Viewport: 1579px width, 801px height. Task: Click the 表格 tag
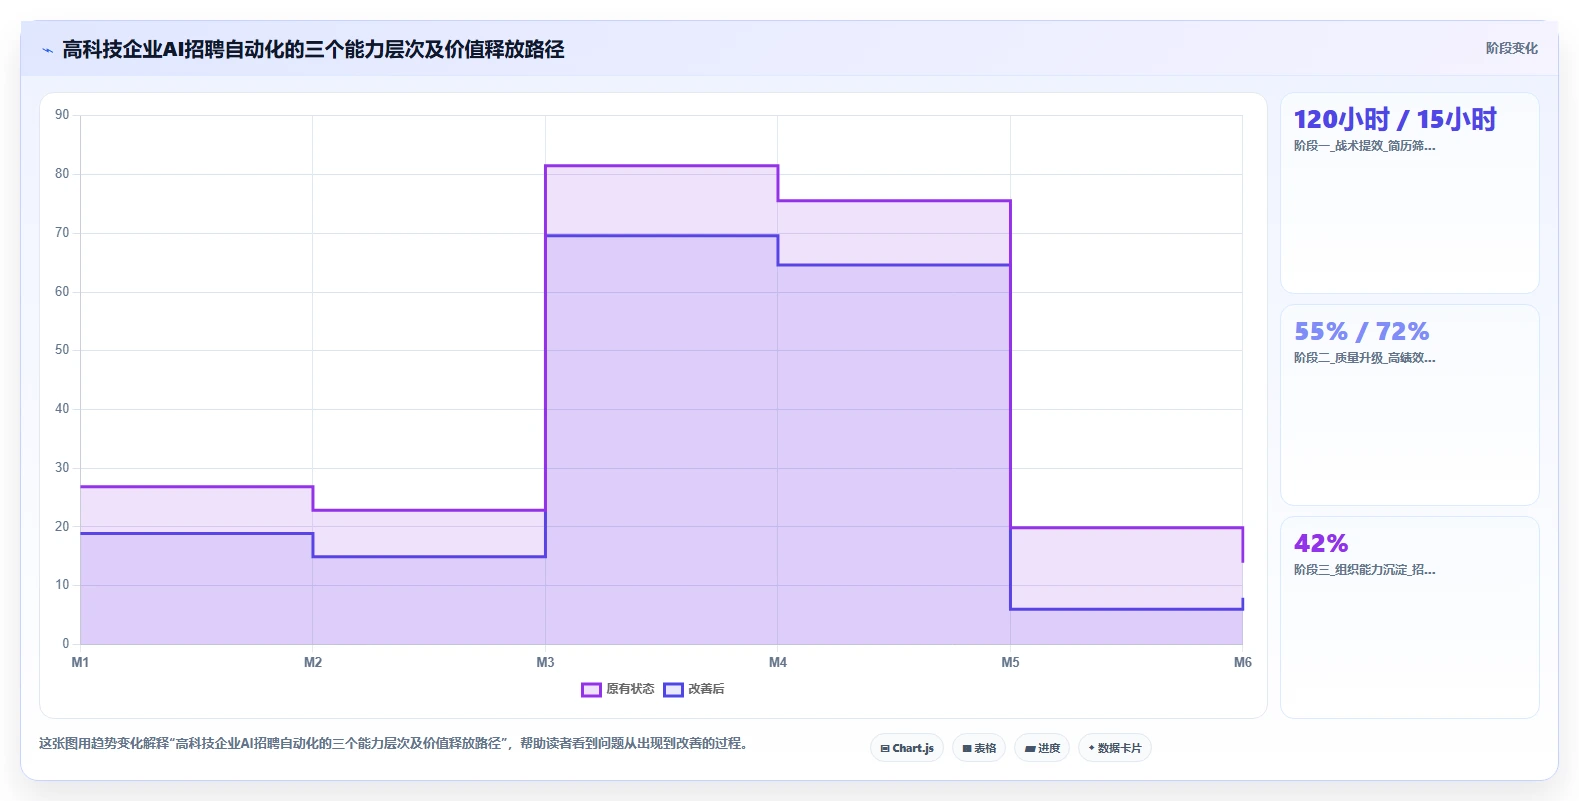(x=979, y=748)
